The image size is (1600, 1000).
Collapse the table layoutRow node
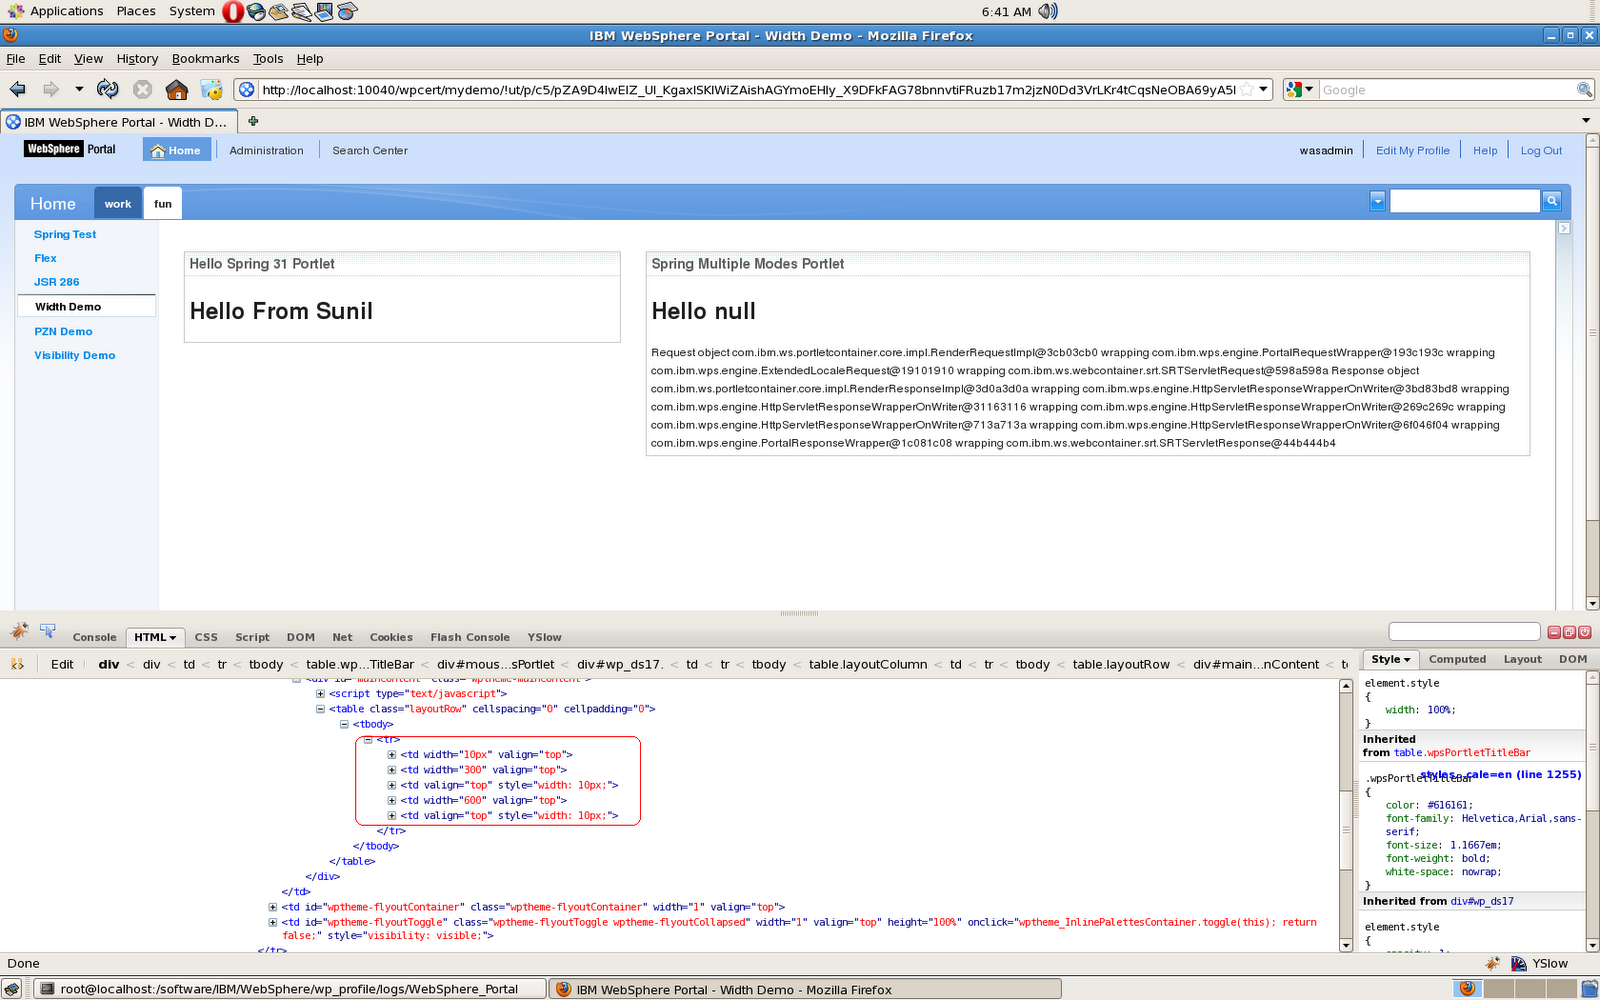[x=320, y=709]
